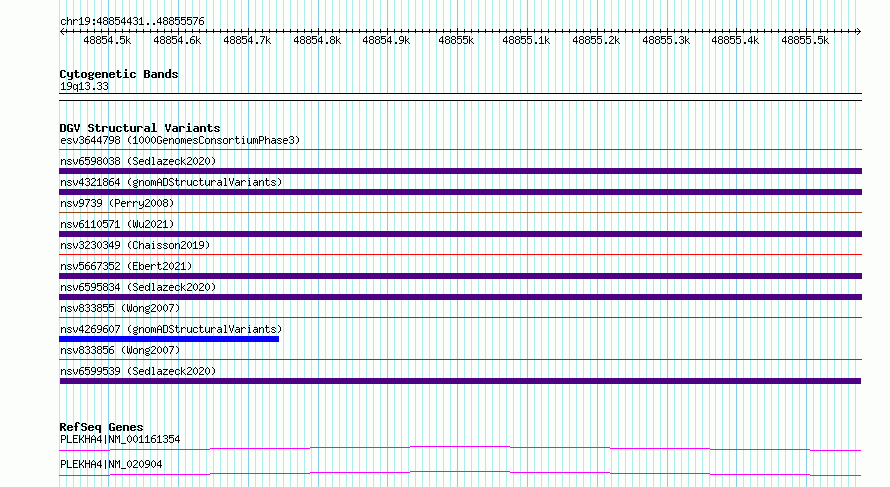Click the purple bar of nsv4321864

460,192
